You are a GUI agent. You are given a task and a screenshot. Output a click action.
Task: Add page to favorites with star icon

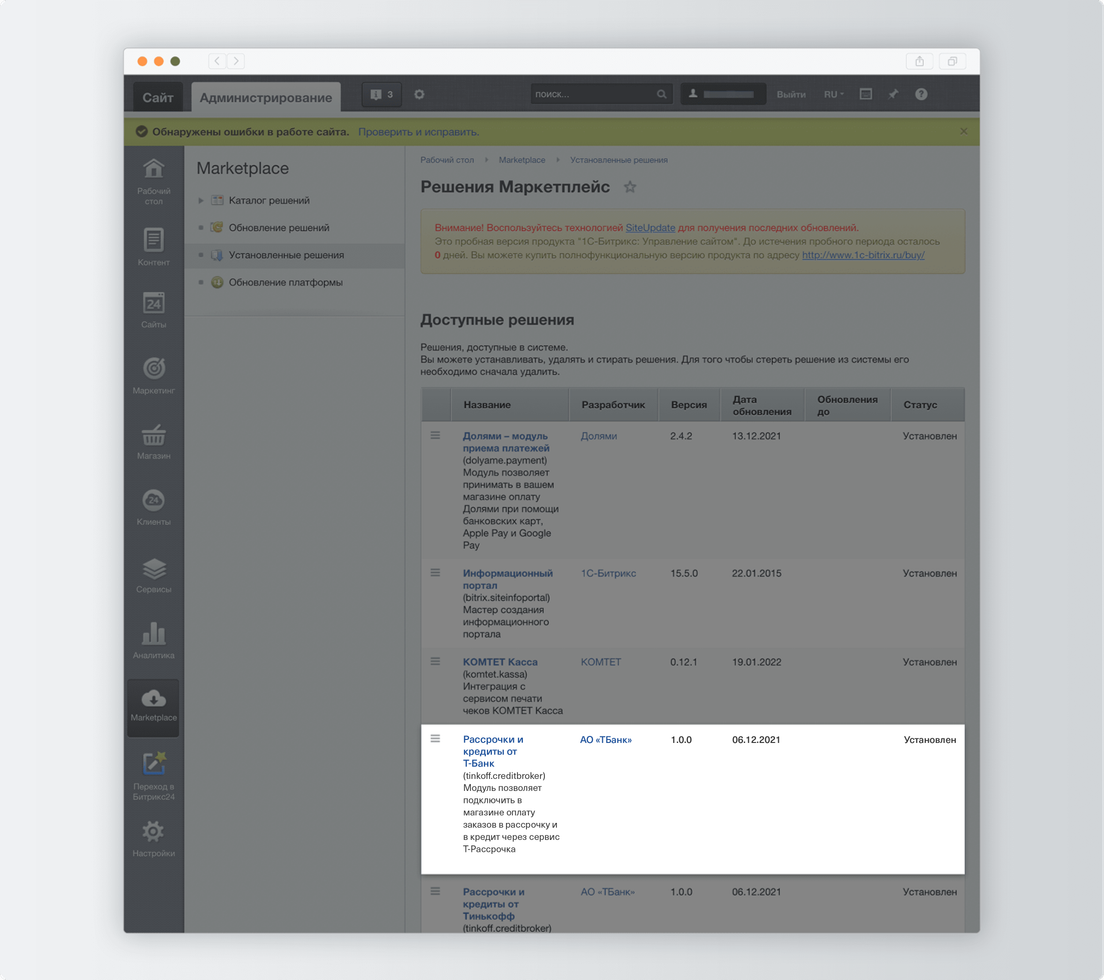(x=630, y=187)
